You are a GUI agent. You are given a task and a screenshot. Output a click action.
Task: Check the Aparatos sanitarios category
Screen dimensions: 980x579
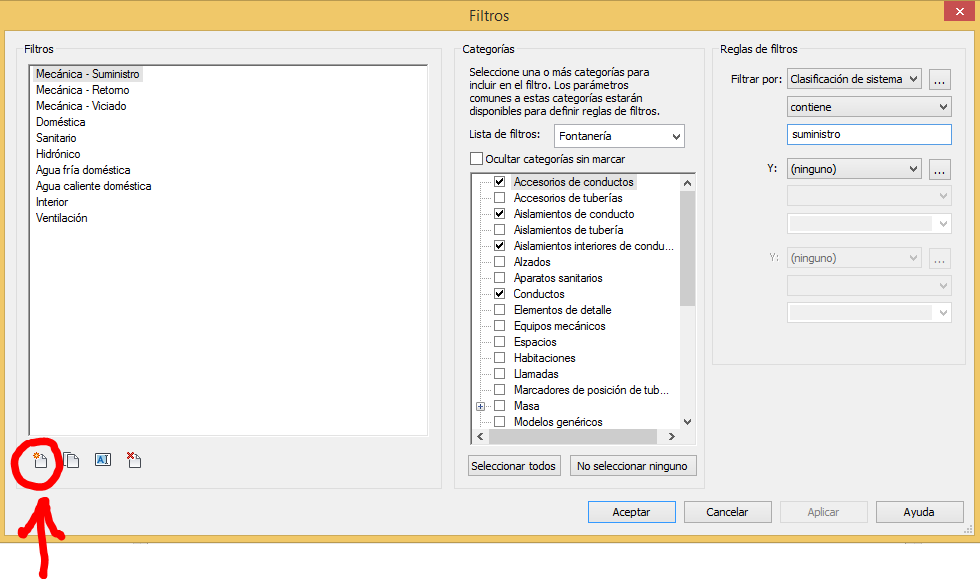point(499,278)
